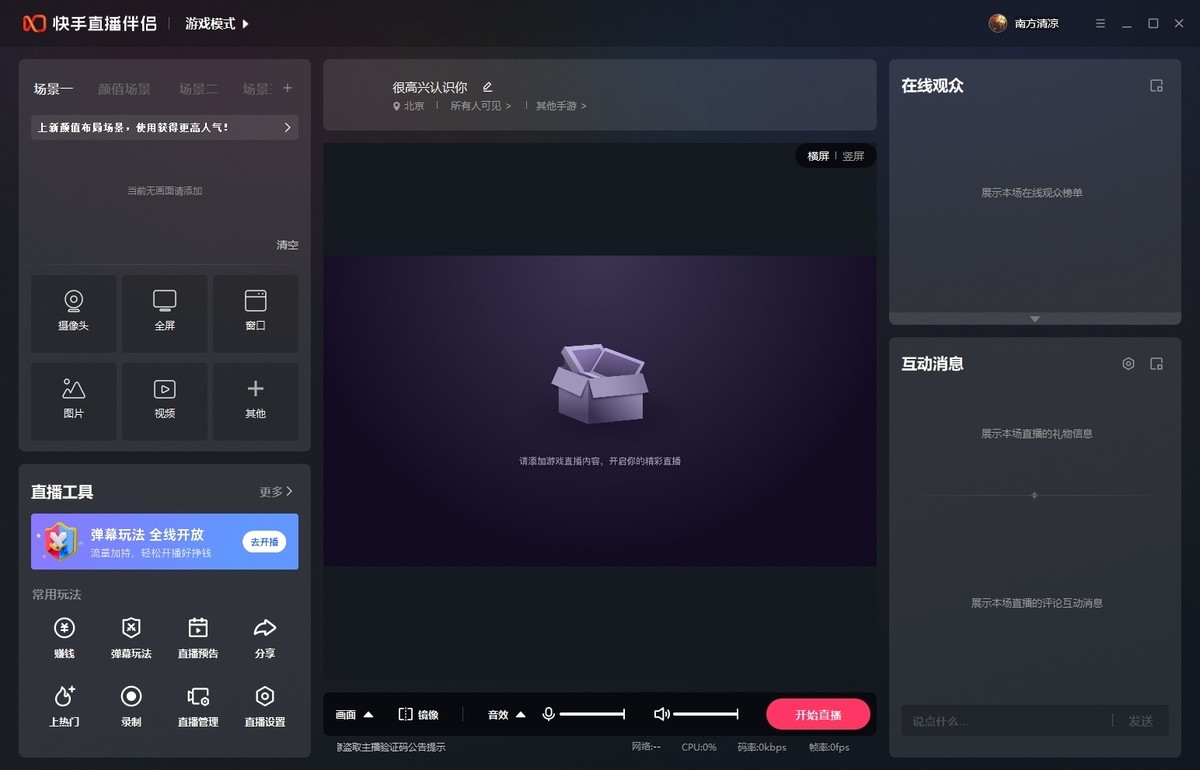
Task: Switch to the 颜值场景 scene tab
Action: pos(124,89)
